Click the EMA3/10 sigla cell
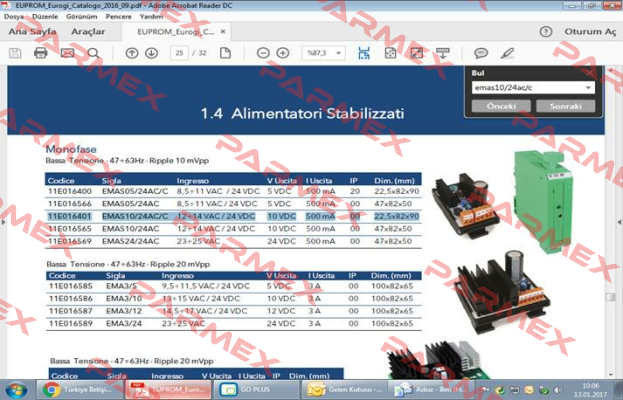Viewport: 623px width, 400px height. click(x=124, y=298)
